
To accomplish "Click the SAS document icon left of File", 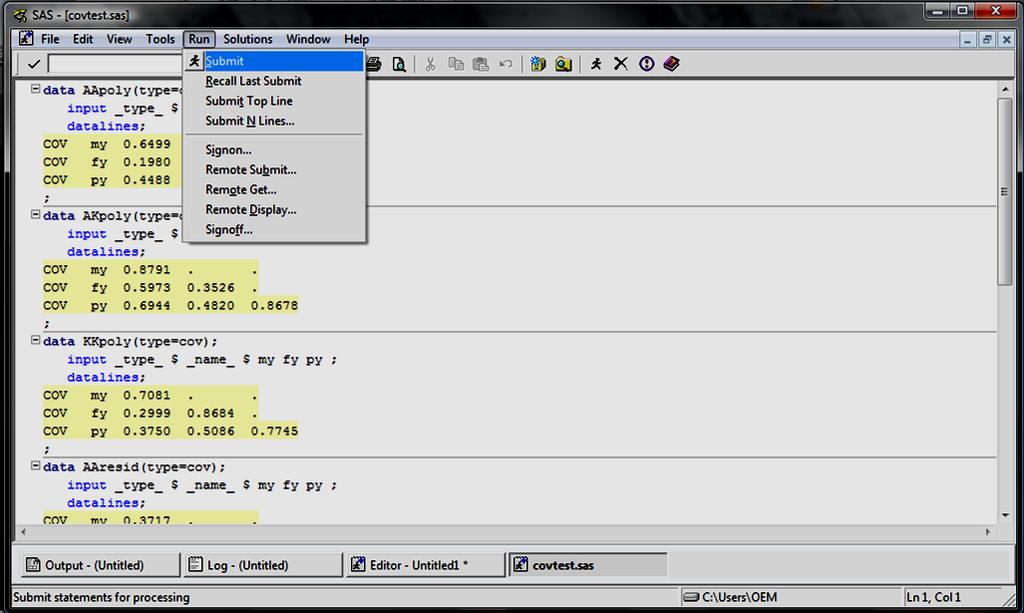I will click(25, 39).
